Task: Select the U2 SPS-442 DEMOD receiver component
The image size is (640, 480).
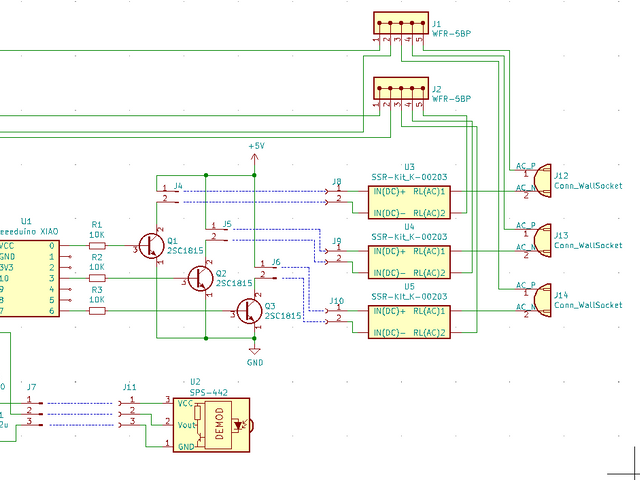Action: pos(211,425)
